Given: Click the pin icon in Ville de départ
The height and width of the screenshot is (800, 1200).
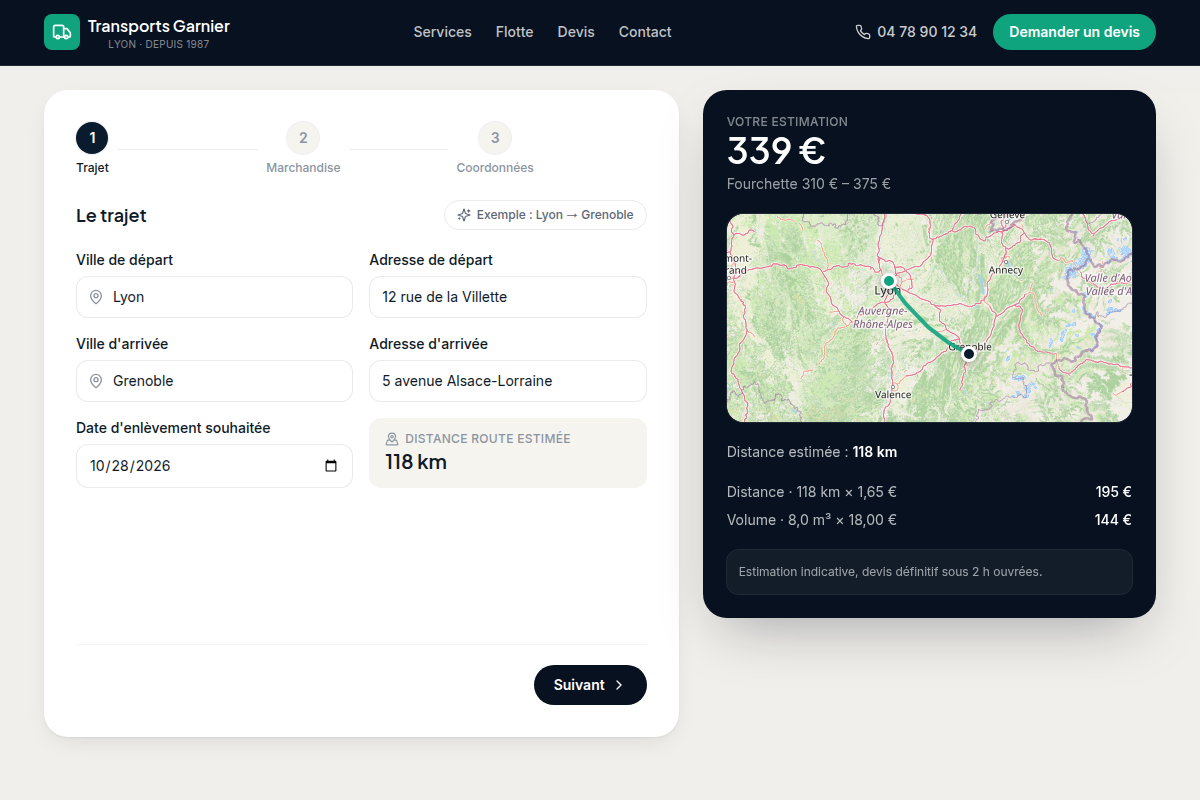Looking at the screenshot, I should pyautogui.click(x=96, y=297).
